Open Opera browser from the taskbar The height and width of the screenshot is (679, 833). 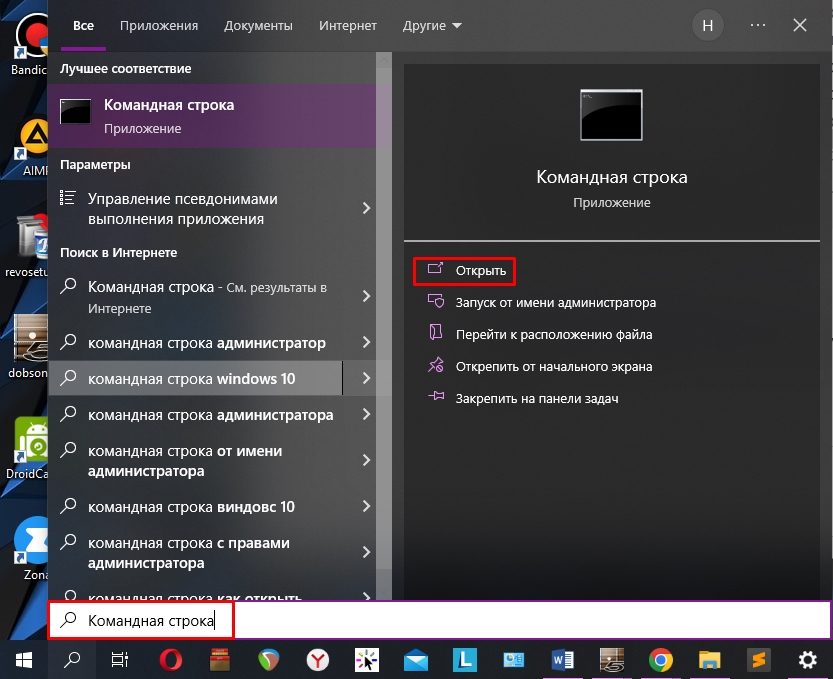pyautogui.click(x=171, y=660)
